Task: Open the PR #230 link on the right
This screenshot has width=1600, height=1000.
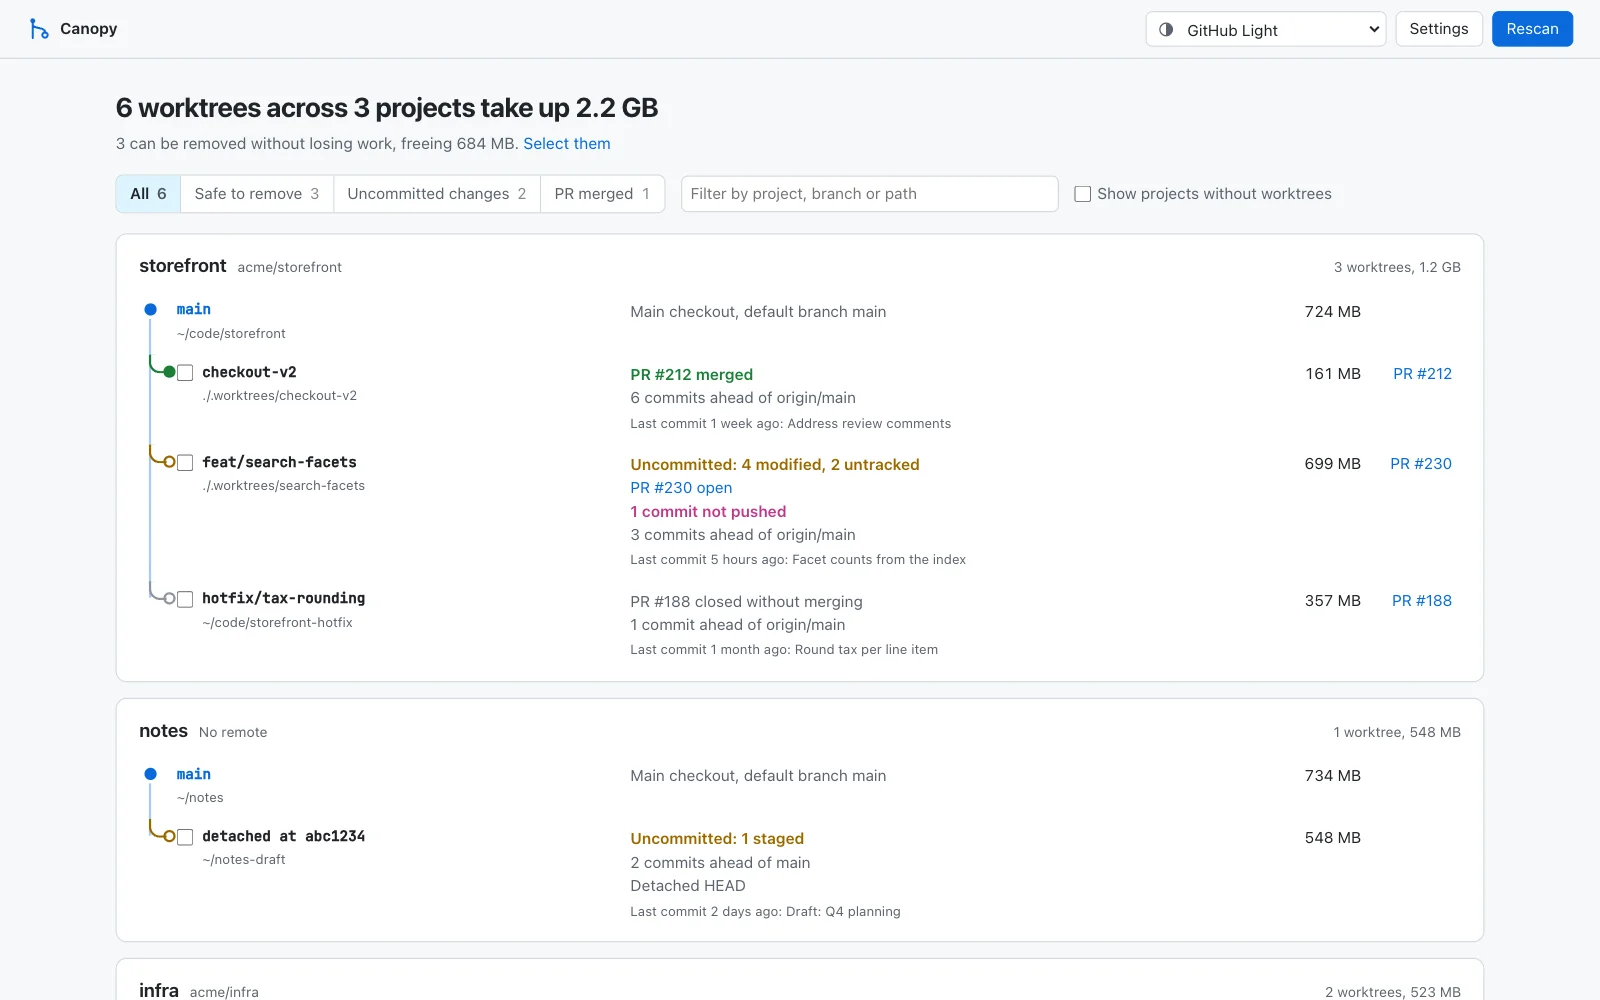Action: [1421, 464]
